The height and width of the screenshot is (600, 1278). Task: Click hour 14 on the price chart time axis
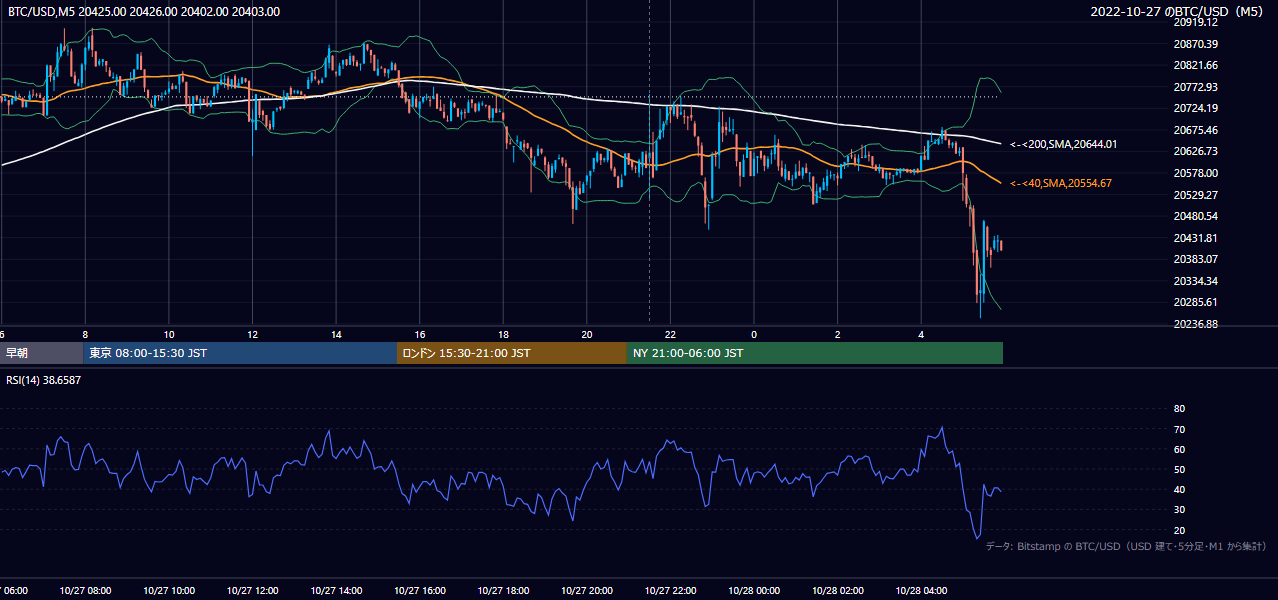pyautogui.click(x=336, y=334)
